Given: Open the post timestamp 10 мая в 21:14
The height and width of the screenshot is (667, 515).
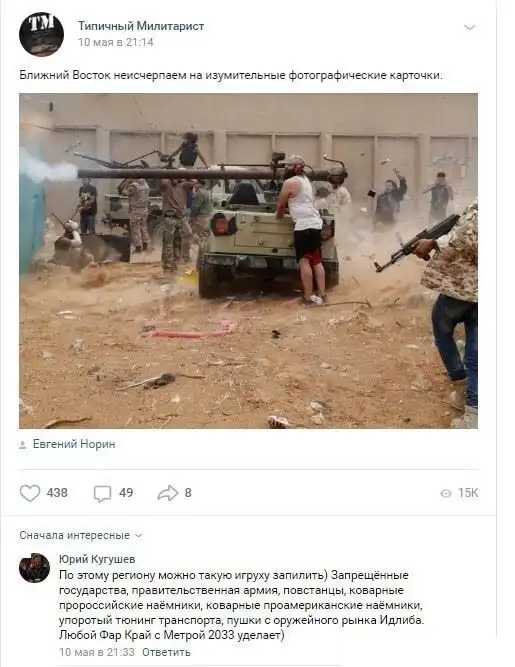Looking at the screenshot, I should click(x=115, y=42).
